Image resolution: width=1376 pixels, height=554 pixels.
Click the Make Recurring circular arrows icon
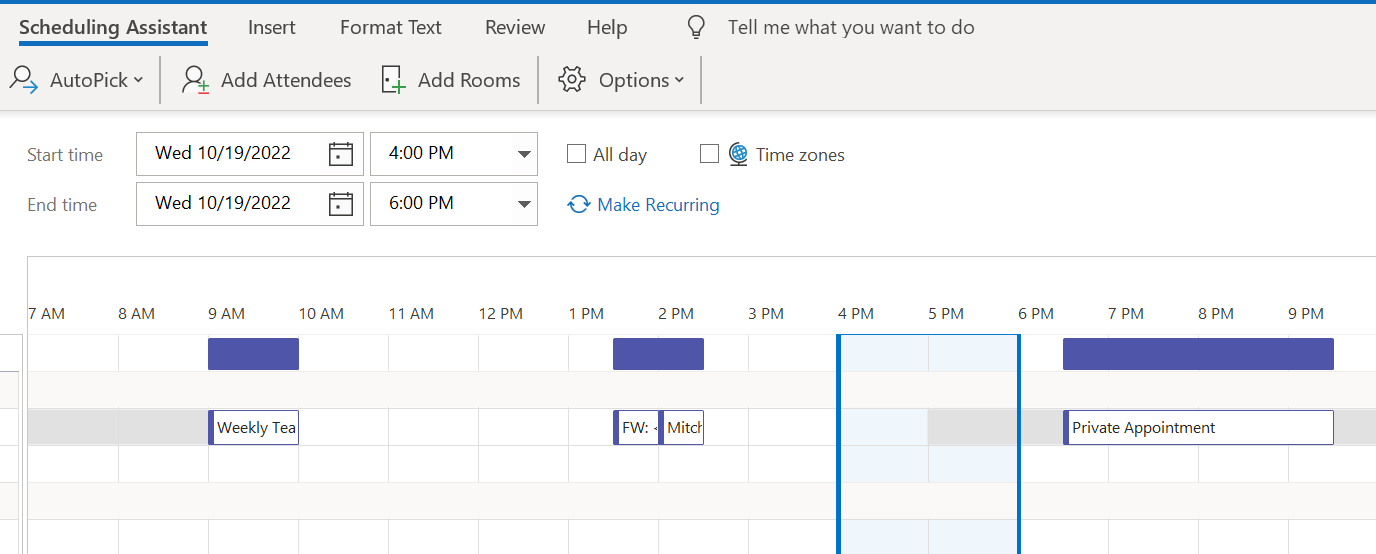coord(578,204)
